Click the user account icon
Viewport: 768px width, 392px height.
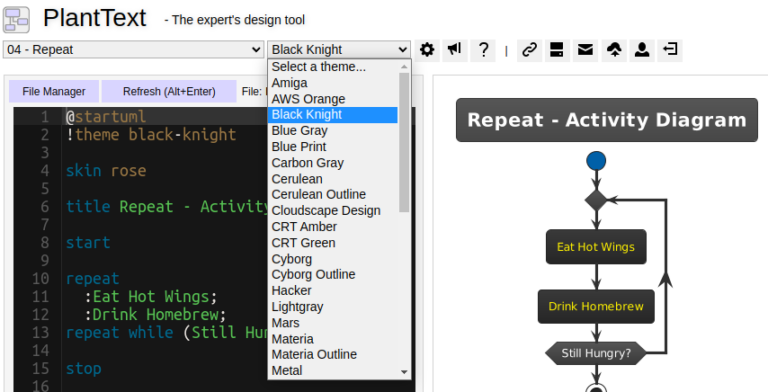(x=642, y=50)
